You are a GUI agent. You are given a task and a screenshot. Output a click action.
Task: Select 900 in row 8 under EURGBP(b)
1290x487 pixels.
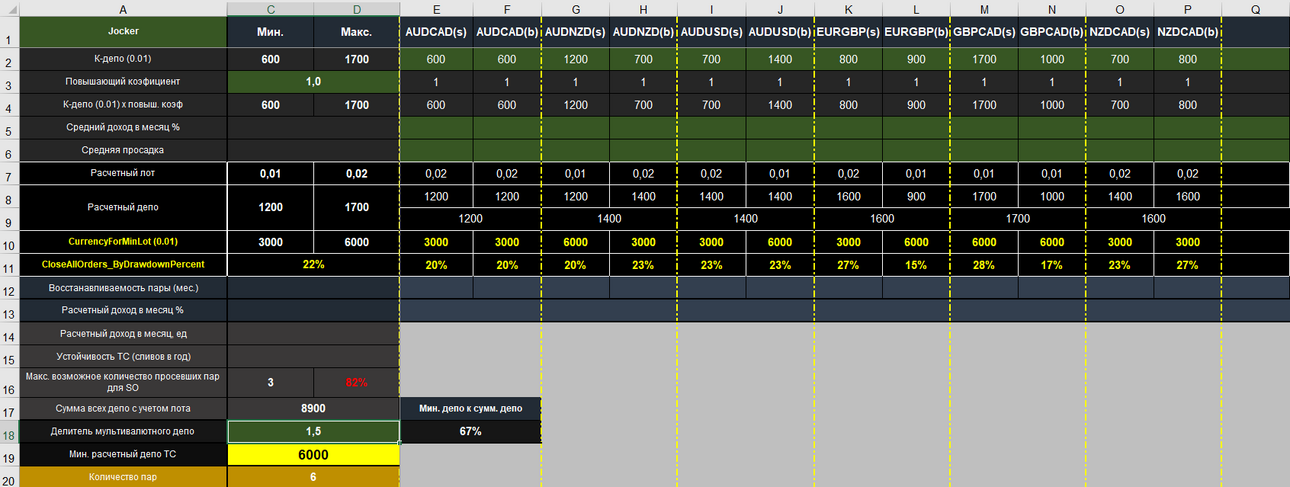pyautogui.click(x=917, y=196)
